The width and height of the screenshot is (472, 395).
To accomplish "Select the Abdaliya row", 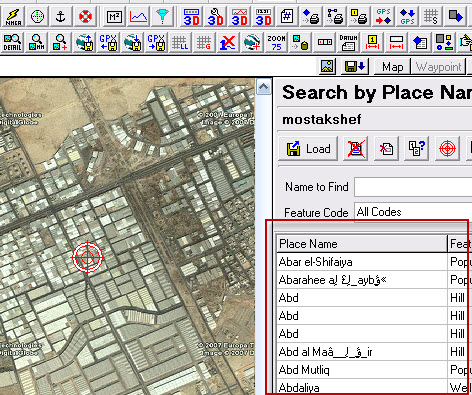I will click(374, 387).
